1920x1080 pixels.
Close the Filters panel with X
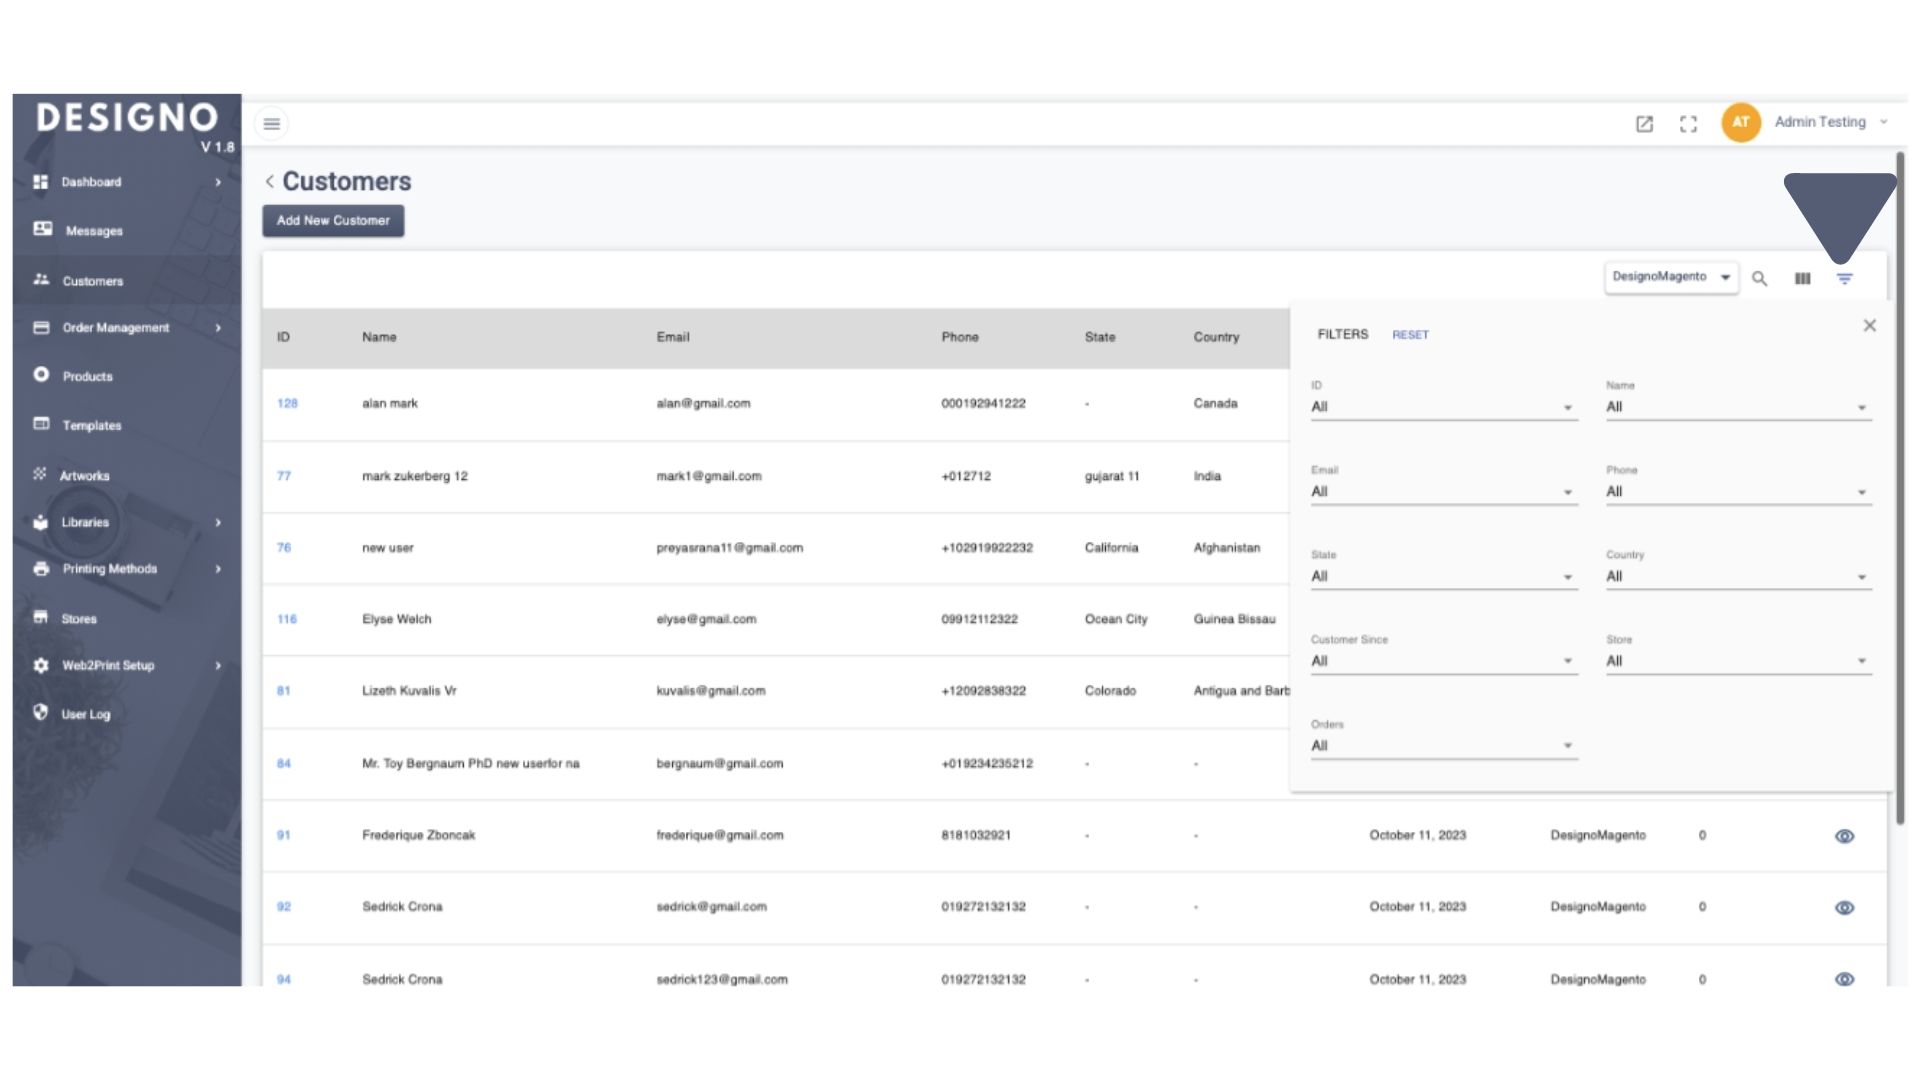point(1869,326)
